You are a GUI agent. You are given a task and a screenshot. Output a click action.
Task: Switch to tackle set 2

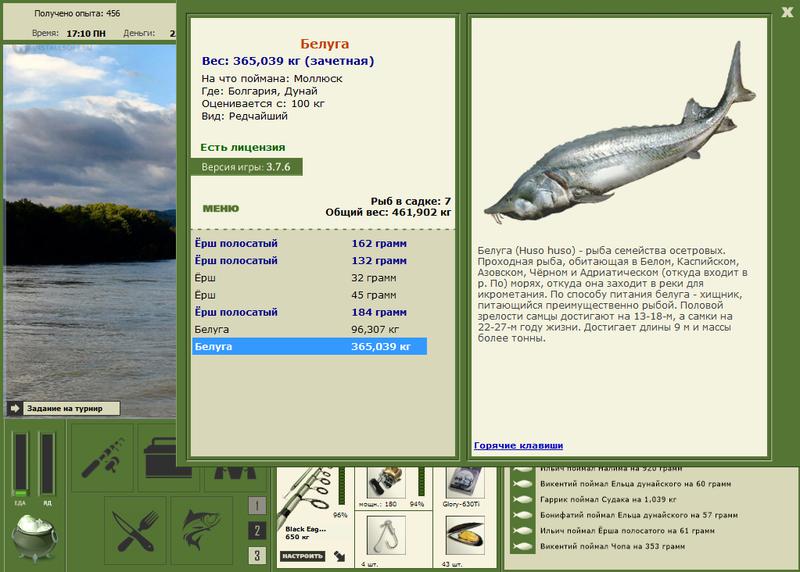[x=257, y=531]
